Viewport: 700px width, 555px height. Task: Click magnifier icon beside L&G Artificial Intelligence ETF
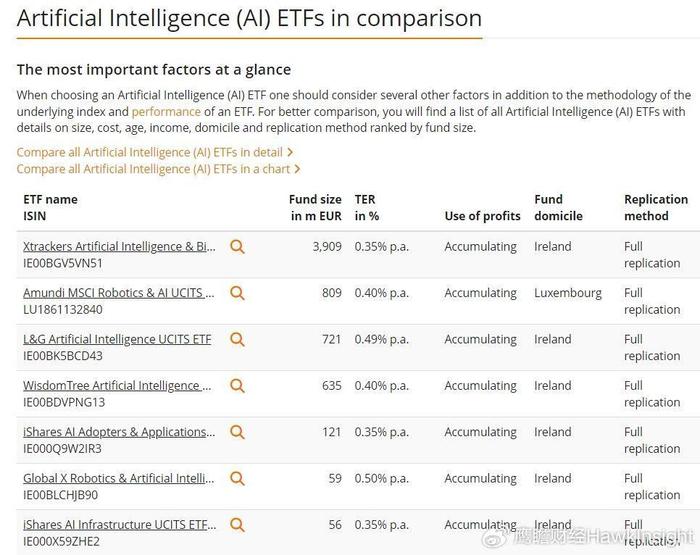[x=237, y=339]
